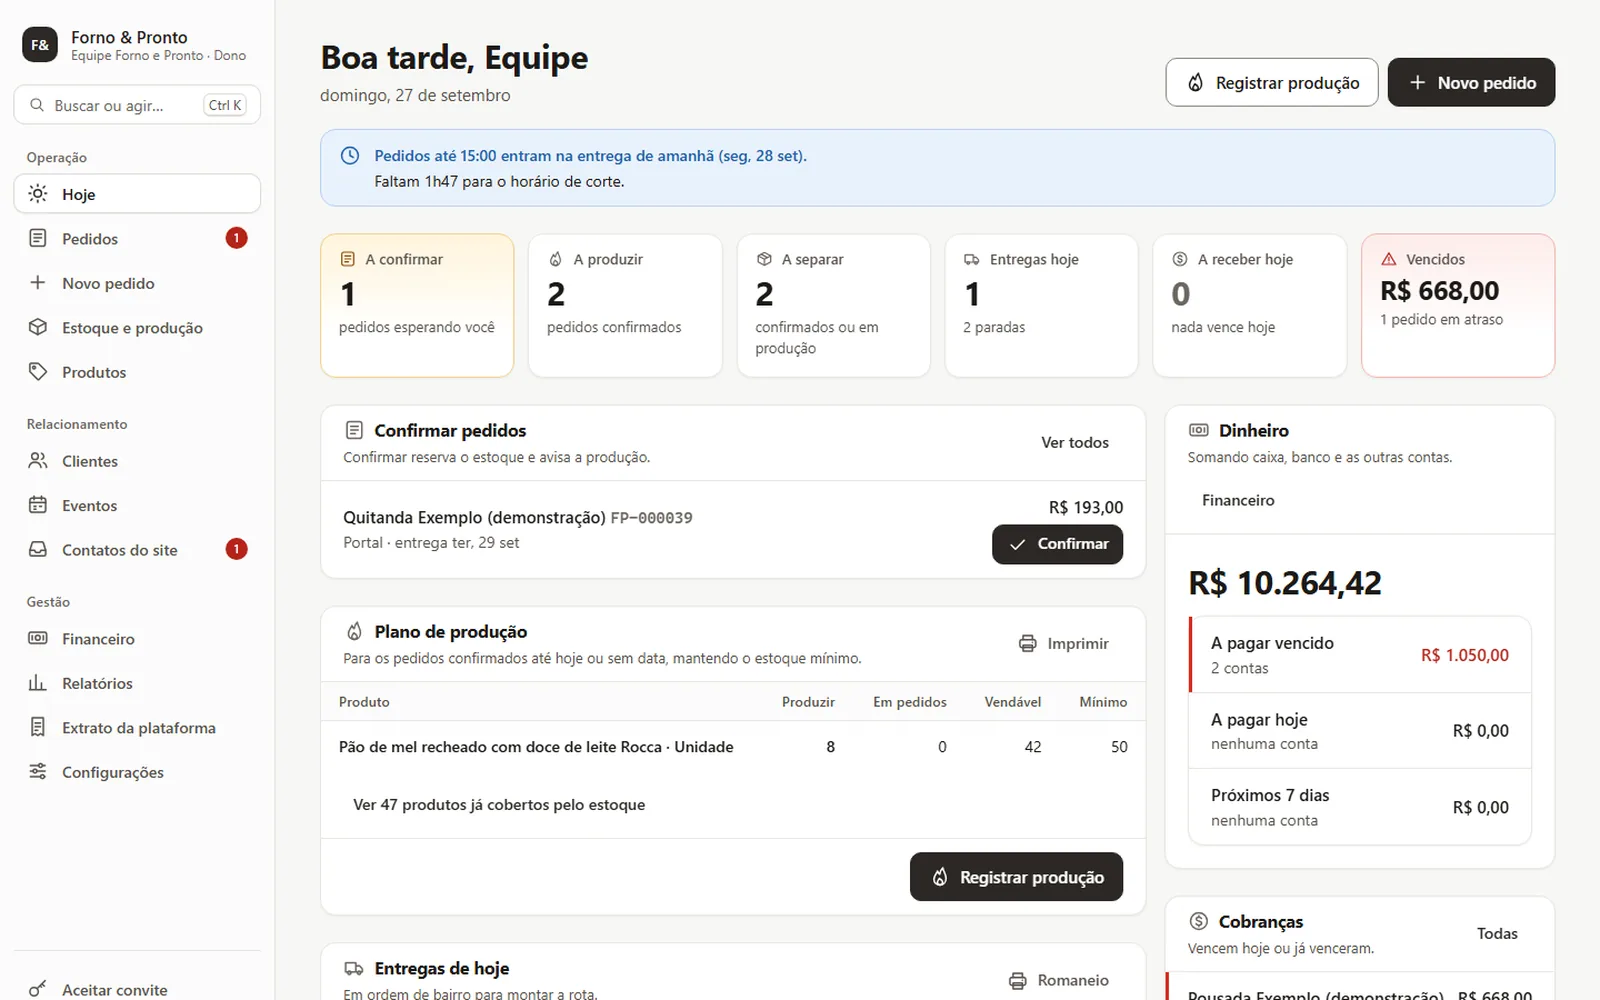Click Todas in Cobranças panel
This screenshot has width=1600, height=1000.
coord(1497,934)
